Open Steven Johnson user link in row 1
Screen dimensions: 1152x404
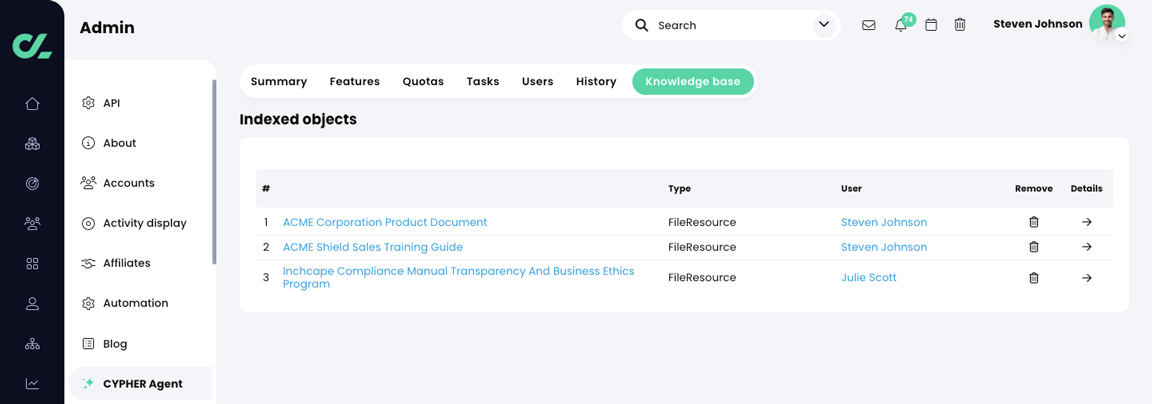(x=884, y=222)
